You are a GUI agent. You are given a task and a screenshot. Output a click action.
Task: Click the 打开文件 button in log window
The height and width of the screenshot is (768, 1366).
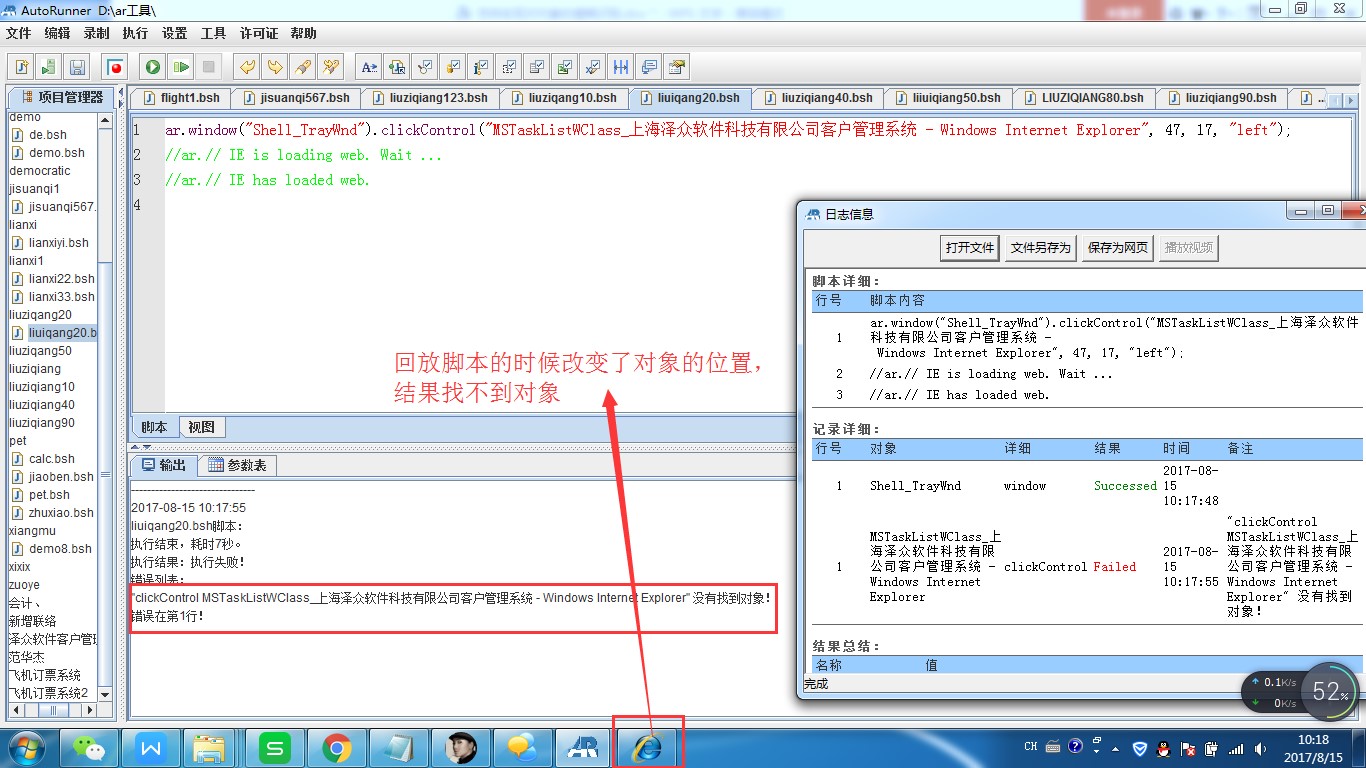point(970,248)
